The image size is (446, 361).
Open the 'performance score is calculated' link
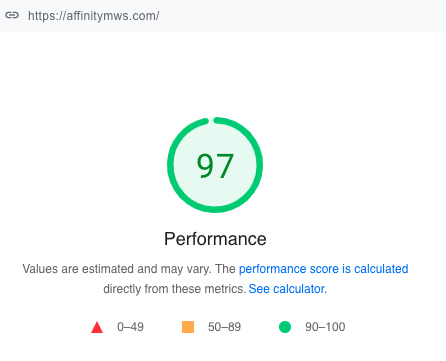point(324,269)
